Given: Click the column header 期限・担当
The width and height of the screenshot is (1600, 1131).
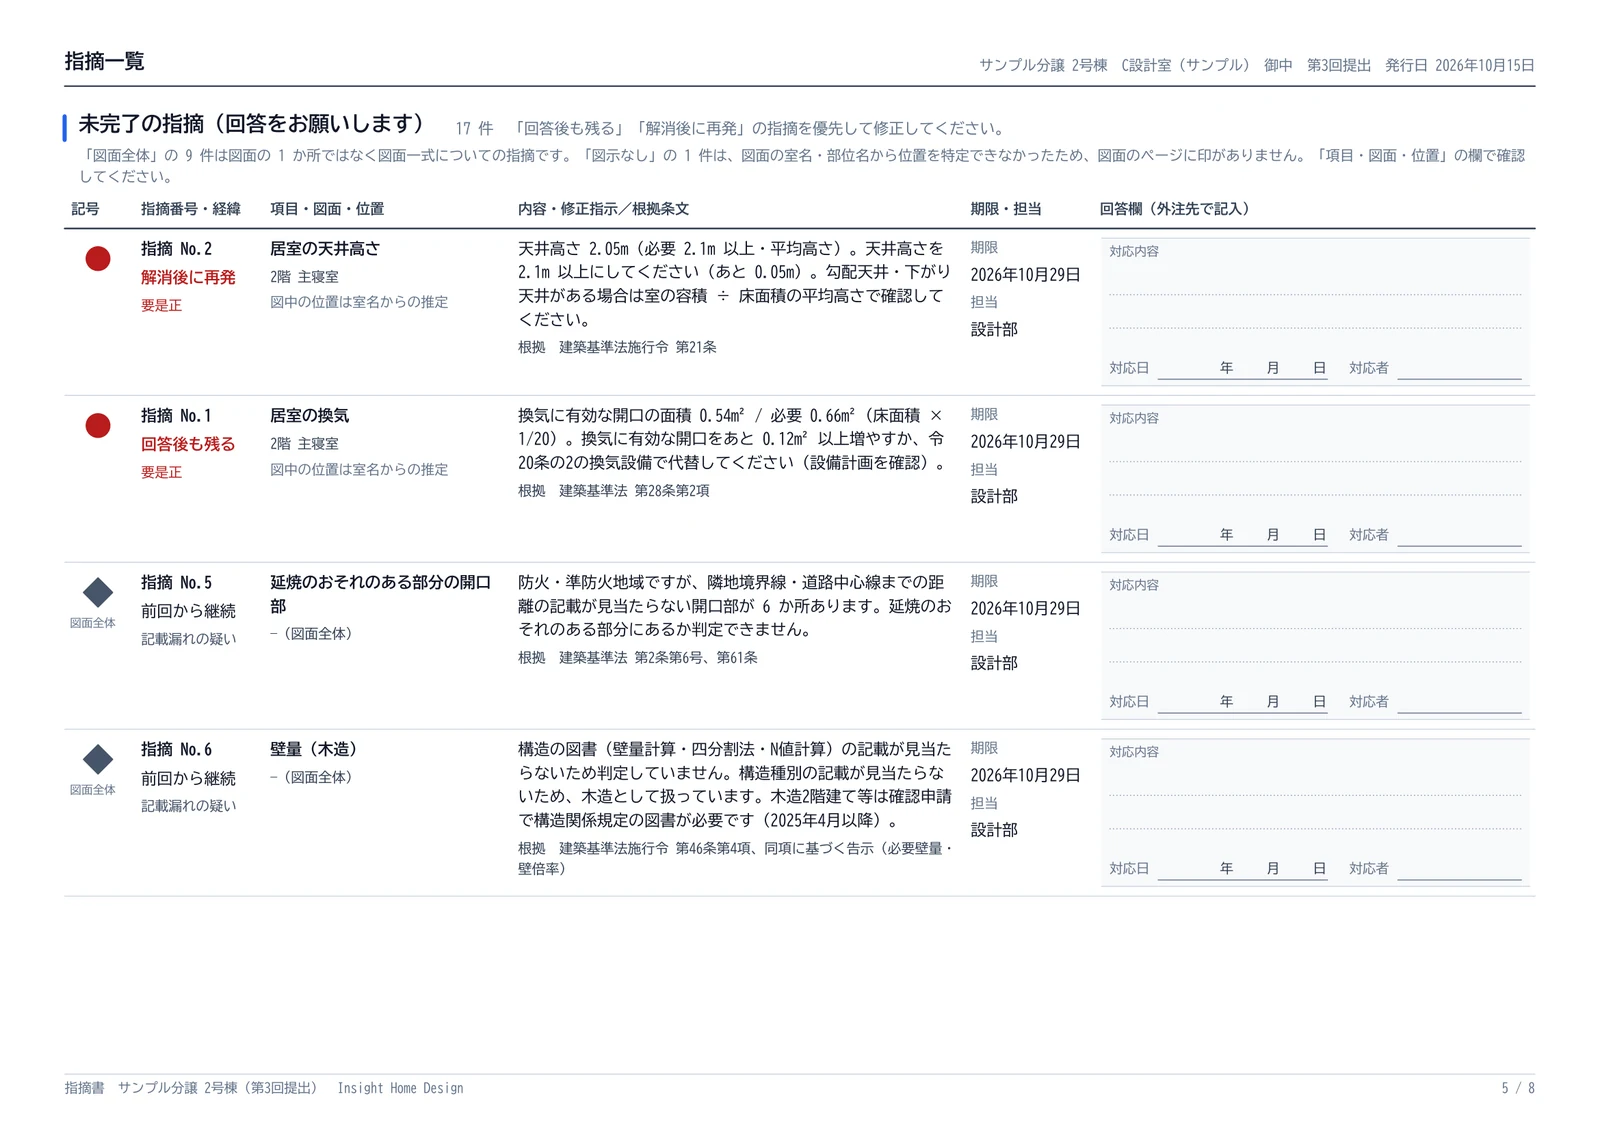Looking at the screenshot, I should (x=1006, y=209).
